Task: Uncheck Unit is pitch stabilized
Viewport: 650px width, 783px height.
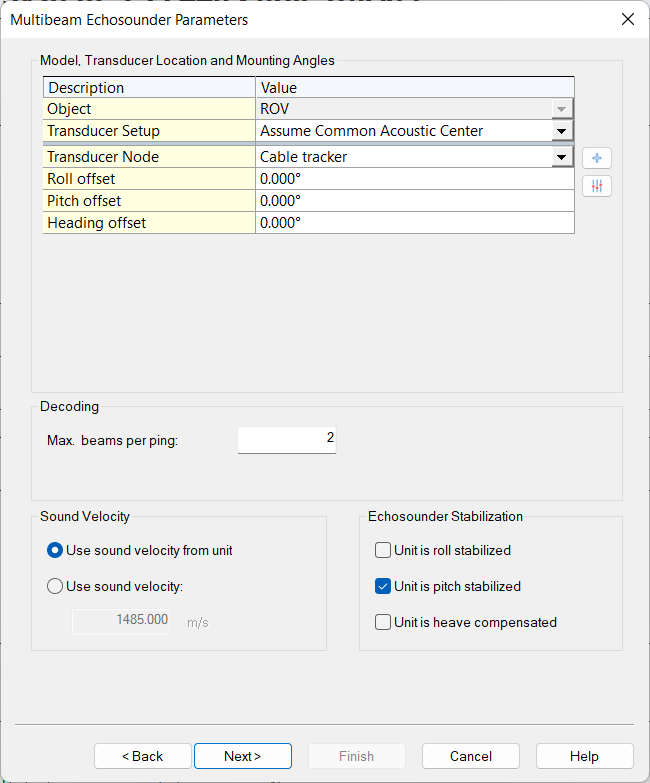Action: [383, 586]
